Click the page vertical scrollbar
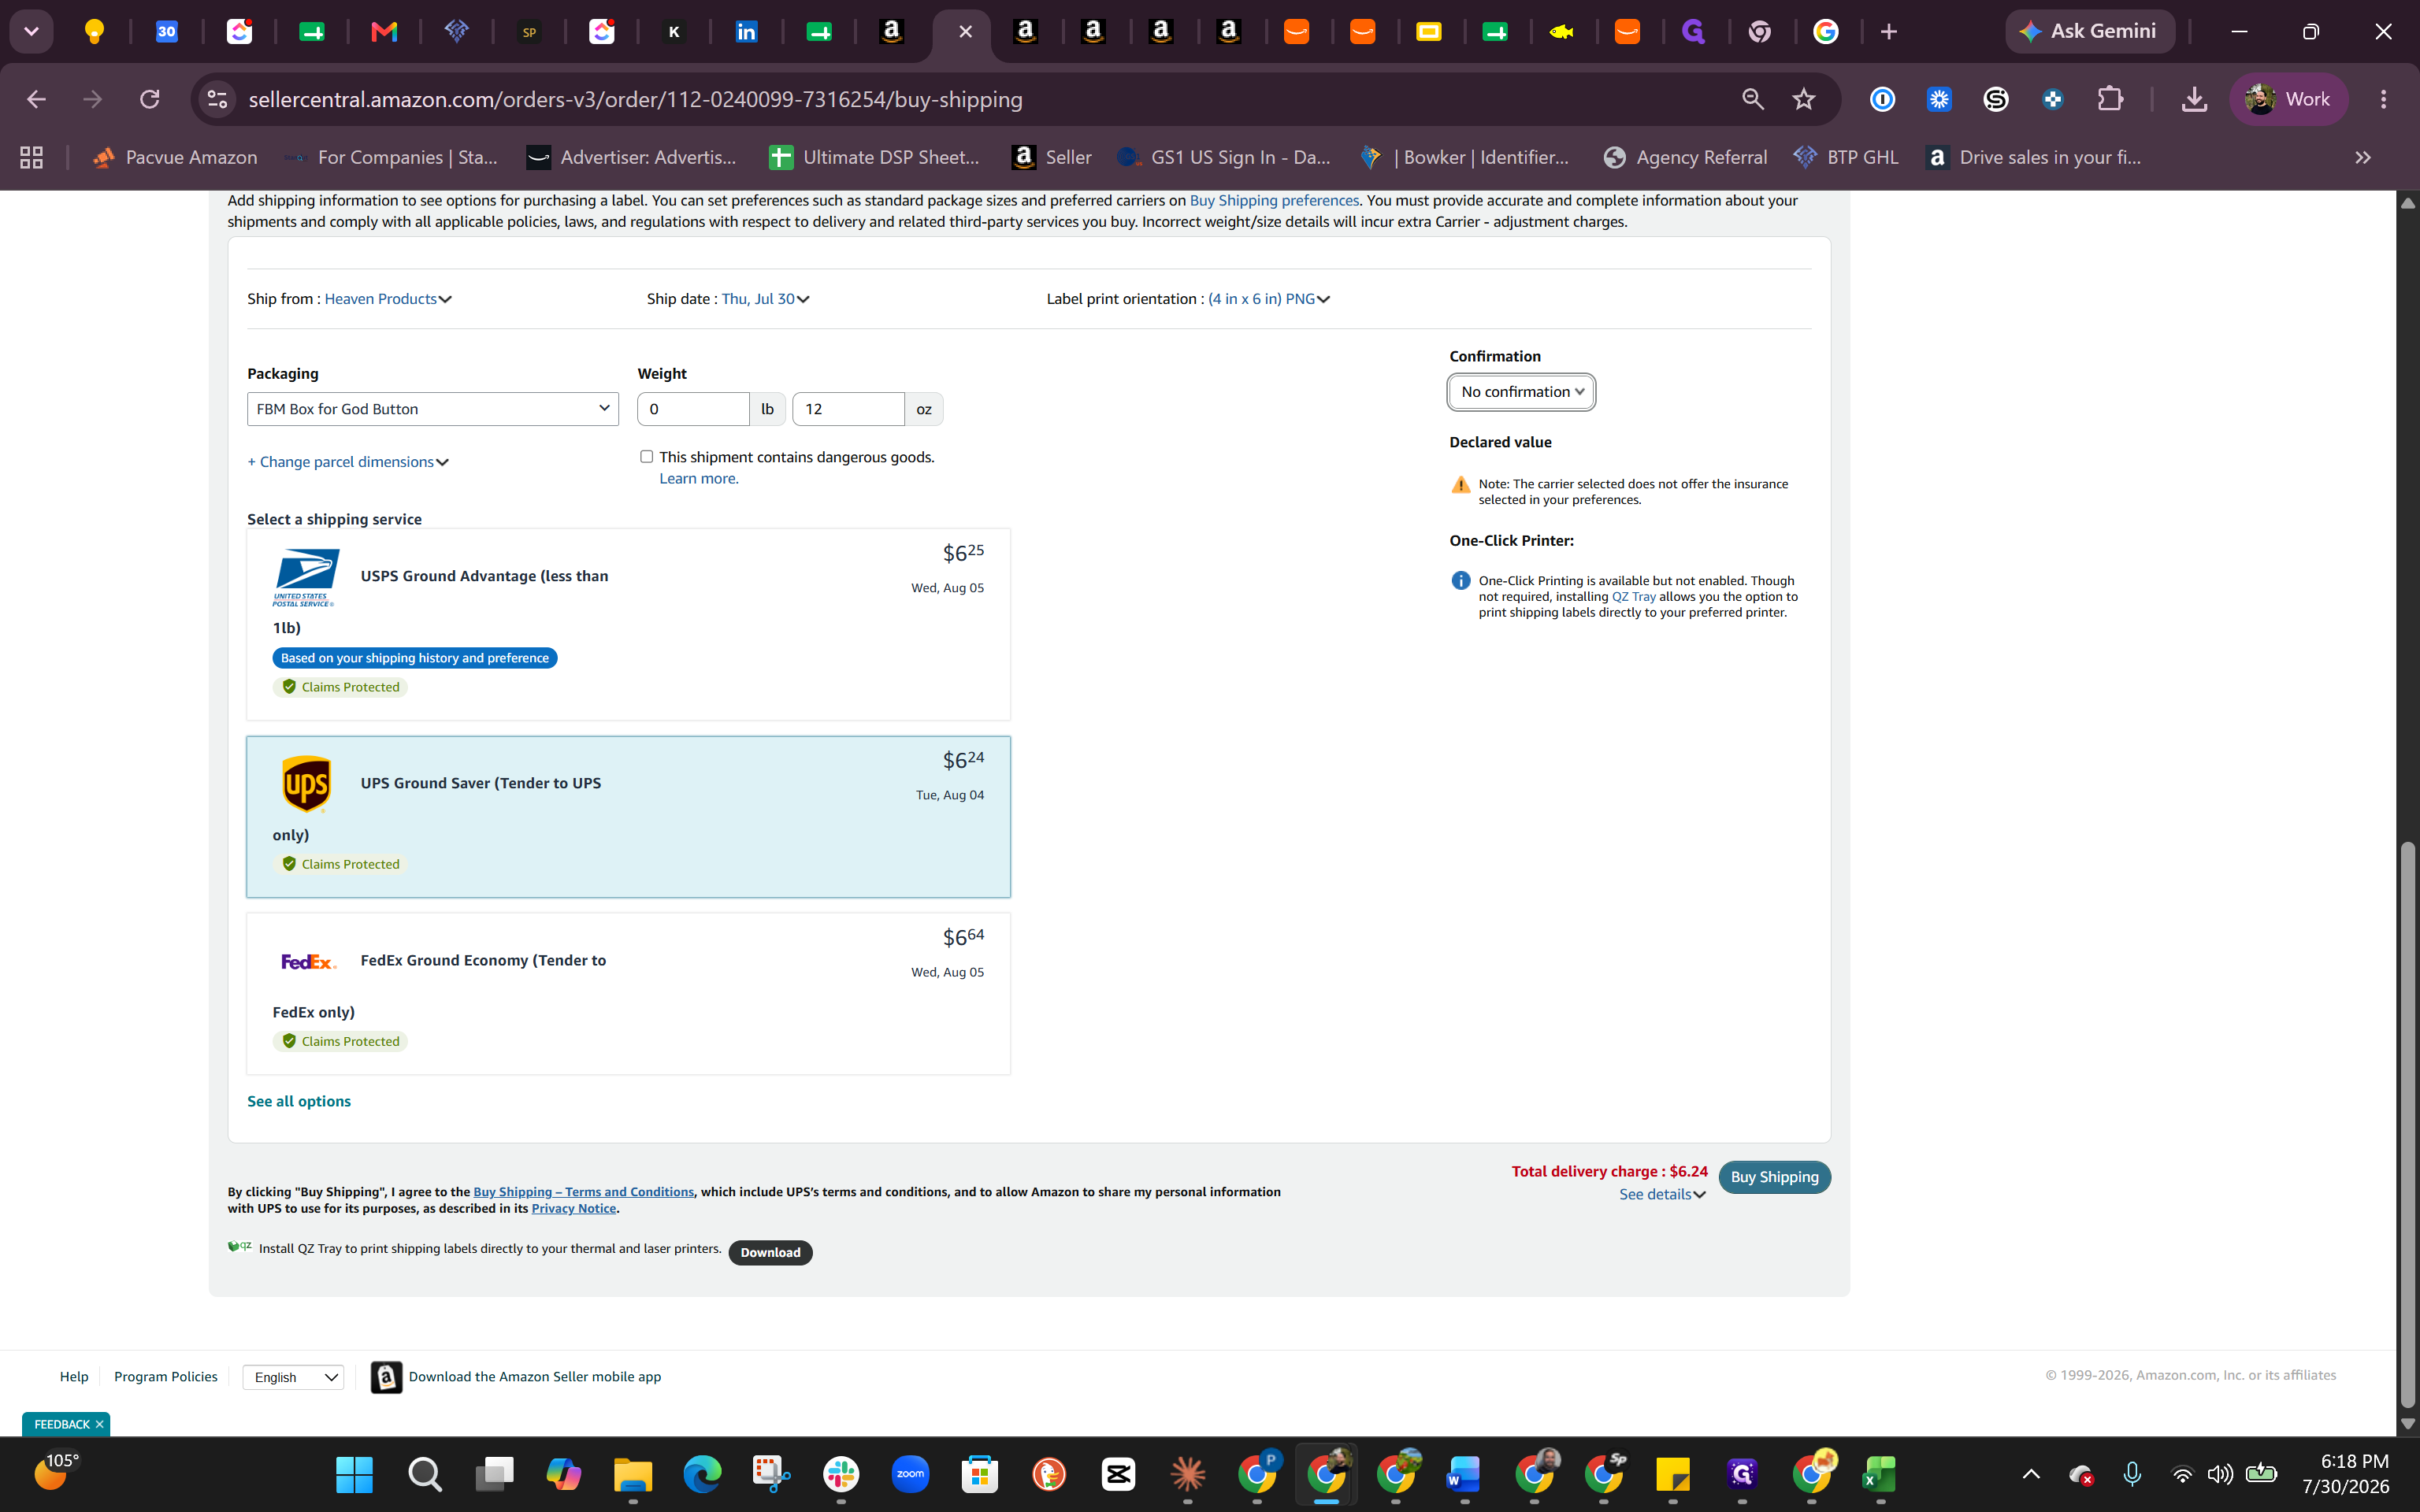The height and width of the screenshot is (1512, 2420). coord(2408,1124)
